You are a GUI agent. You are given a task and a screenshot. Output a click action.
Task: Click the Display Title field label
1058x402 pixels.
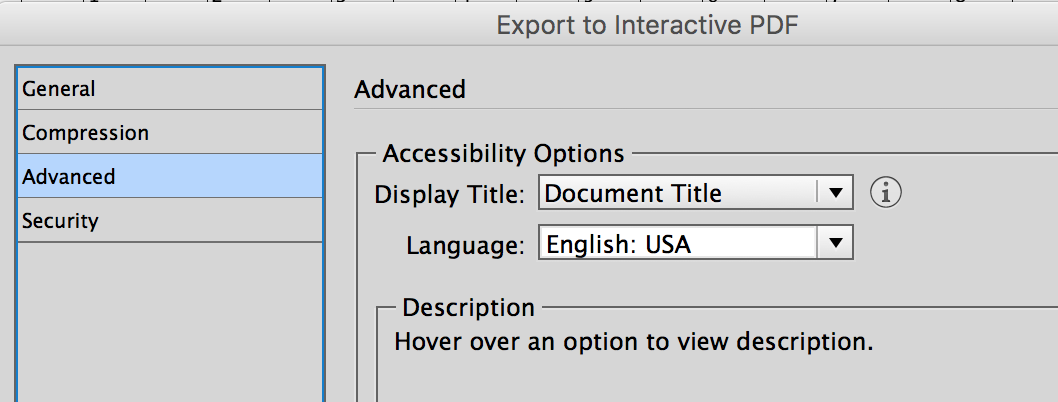coord(449,194)
